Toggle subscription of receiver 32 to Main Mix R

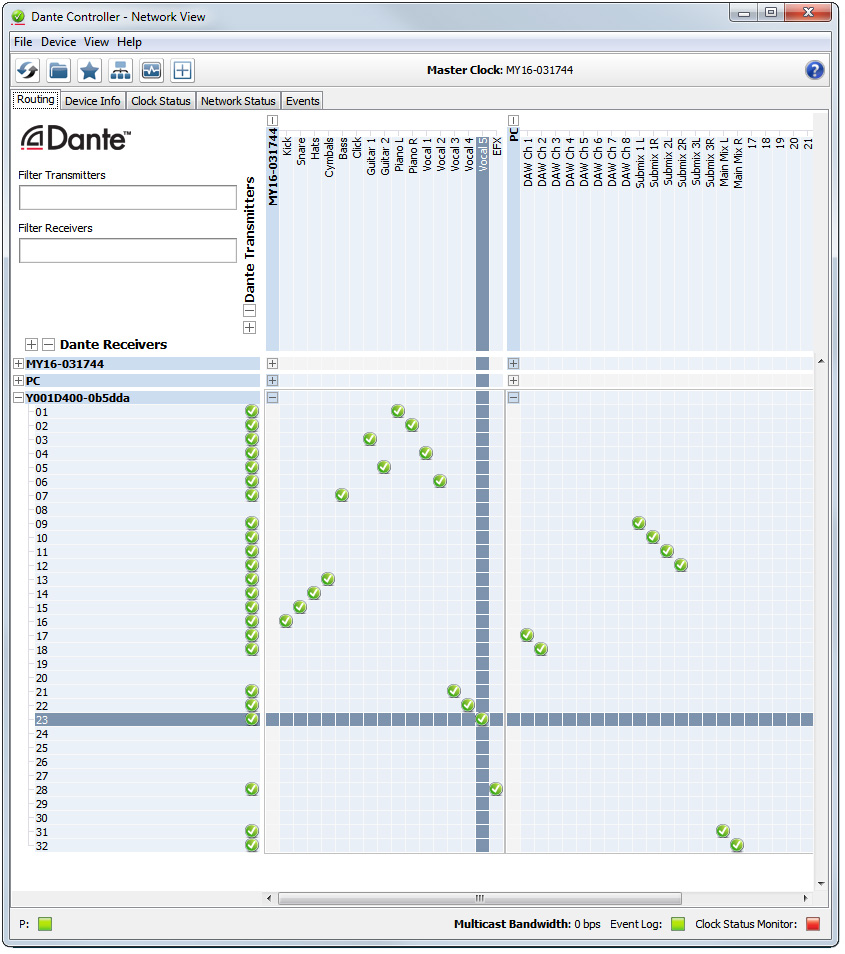pos(737,846)
